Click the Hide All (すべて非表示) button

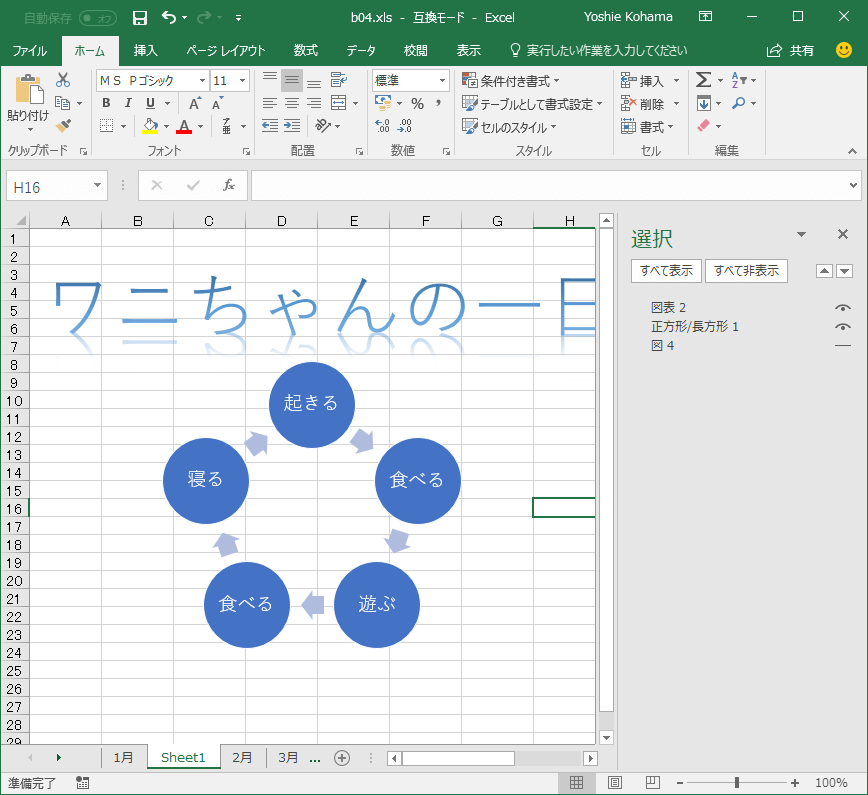click(746, 271)
